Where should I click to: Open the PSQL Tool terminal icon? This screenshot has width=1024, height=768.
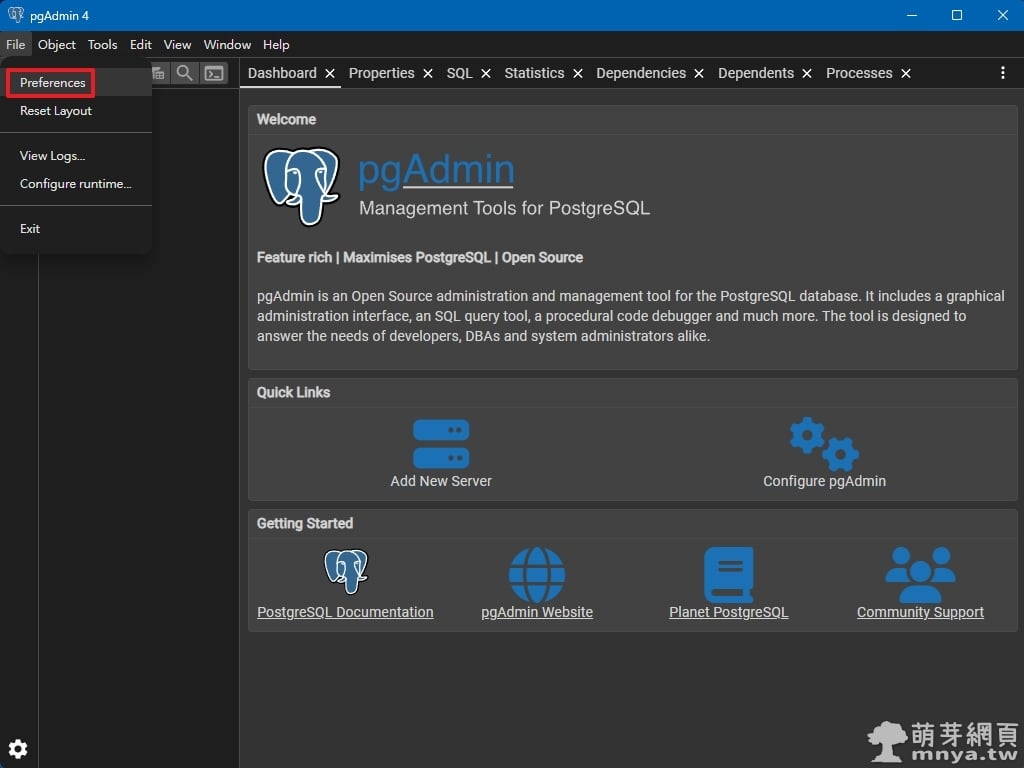[214, 73]
